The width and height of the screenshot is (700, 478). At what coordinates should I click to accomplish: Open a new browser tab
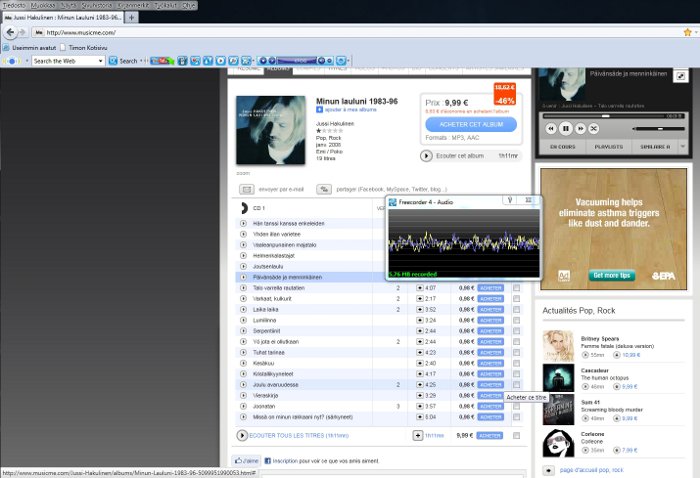click(x=131, y=17)
